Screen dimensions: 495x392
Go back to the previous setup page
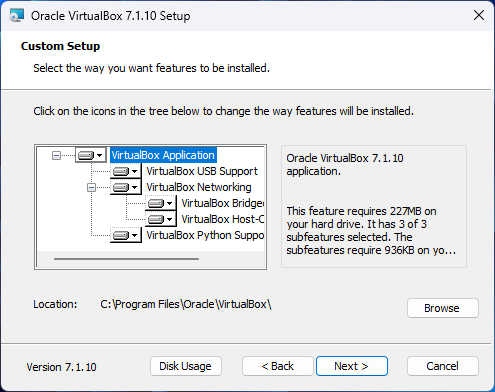pyautogui.click(x=278, y=366)
